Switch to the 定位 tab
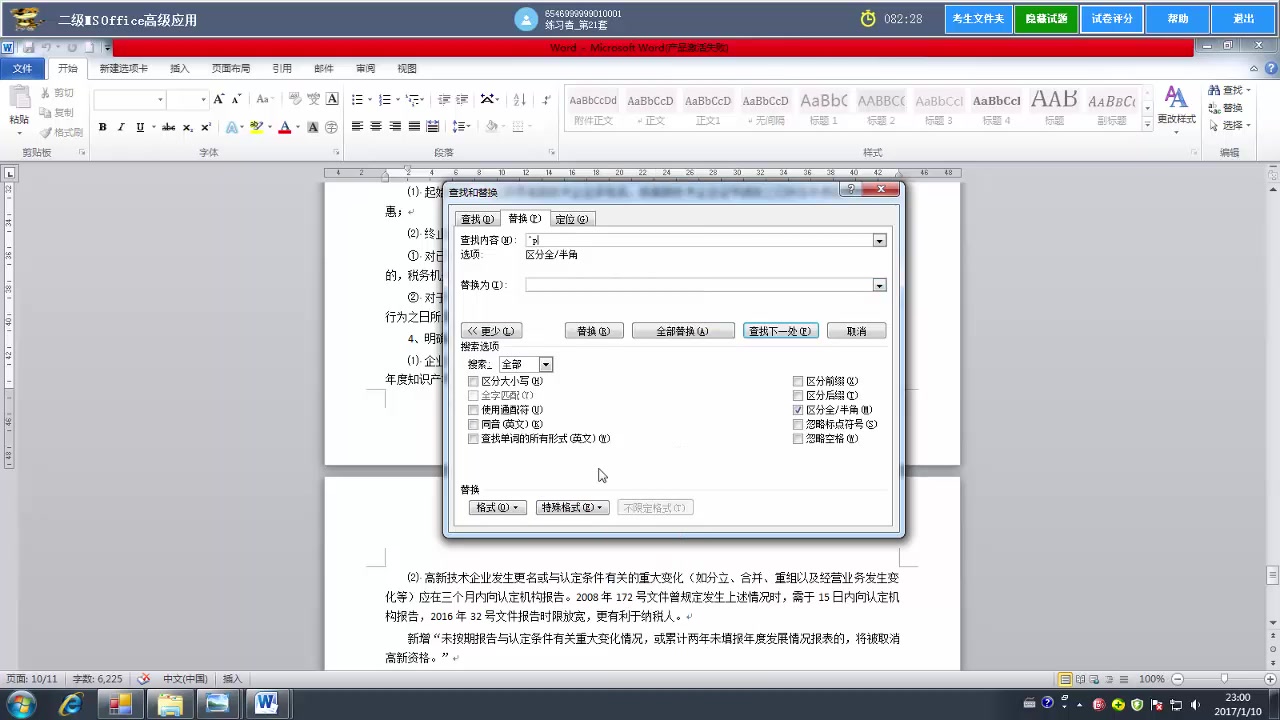Screen dimensions: 1280x720 [572, 219]
